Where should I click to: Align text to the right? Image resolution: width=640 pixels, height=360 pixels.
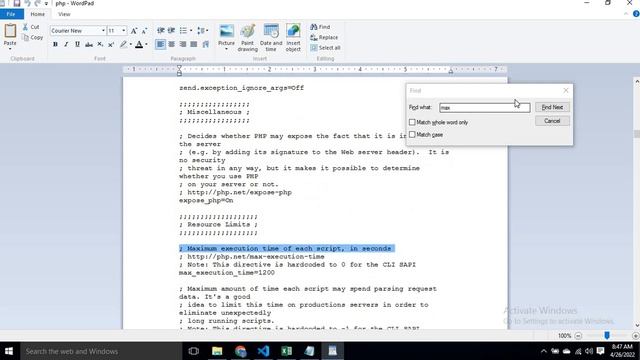182,44
